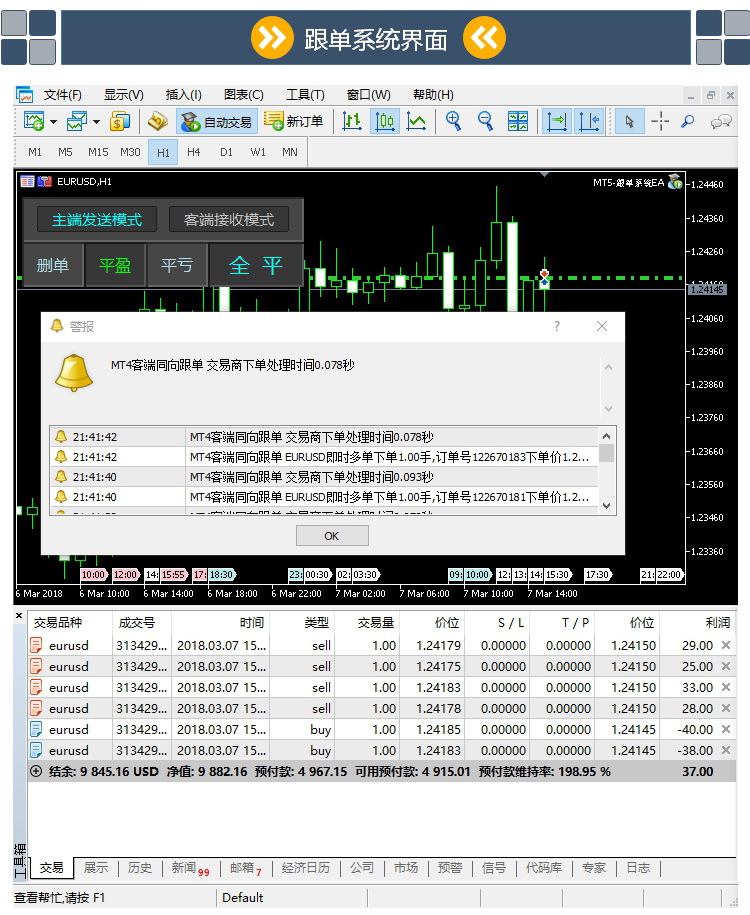Open the 文件(F) menu

point(62,95)
